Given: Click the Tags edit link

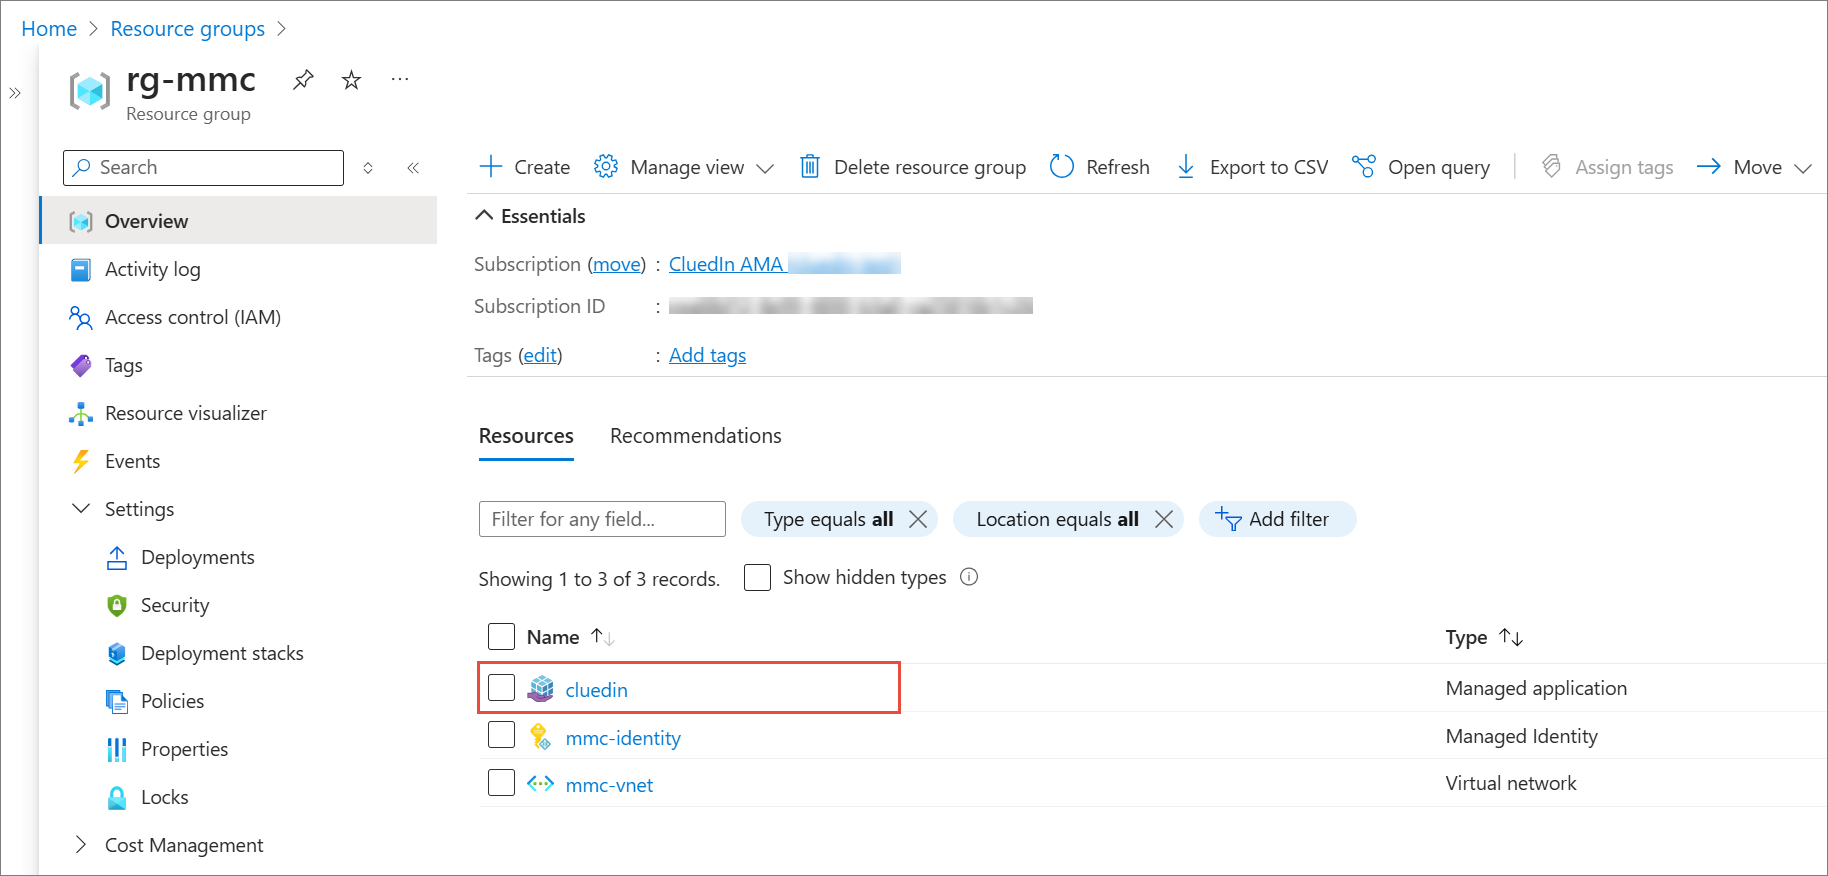Looking at the screenshot, I should tap(540, 355).
